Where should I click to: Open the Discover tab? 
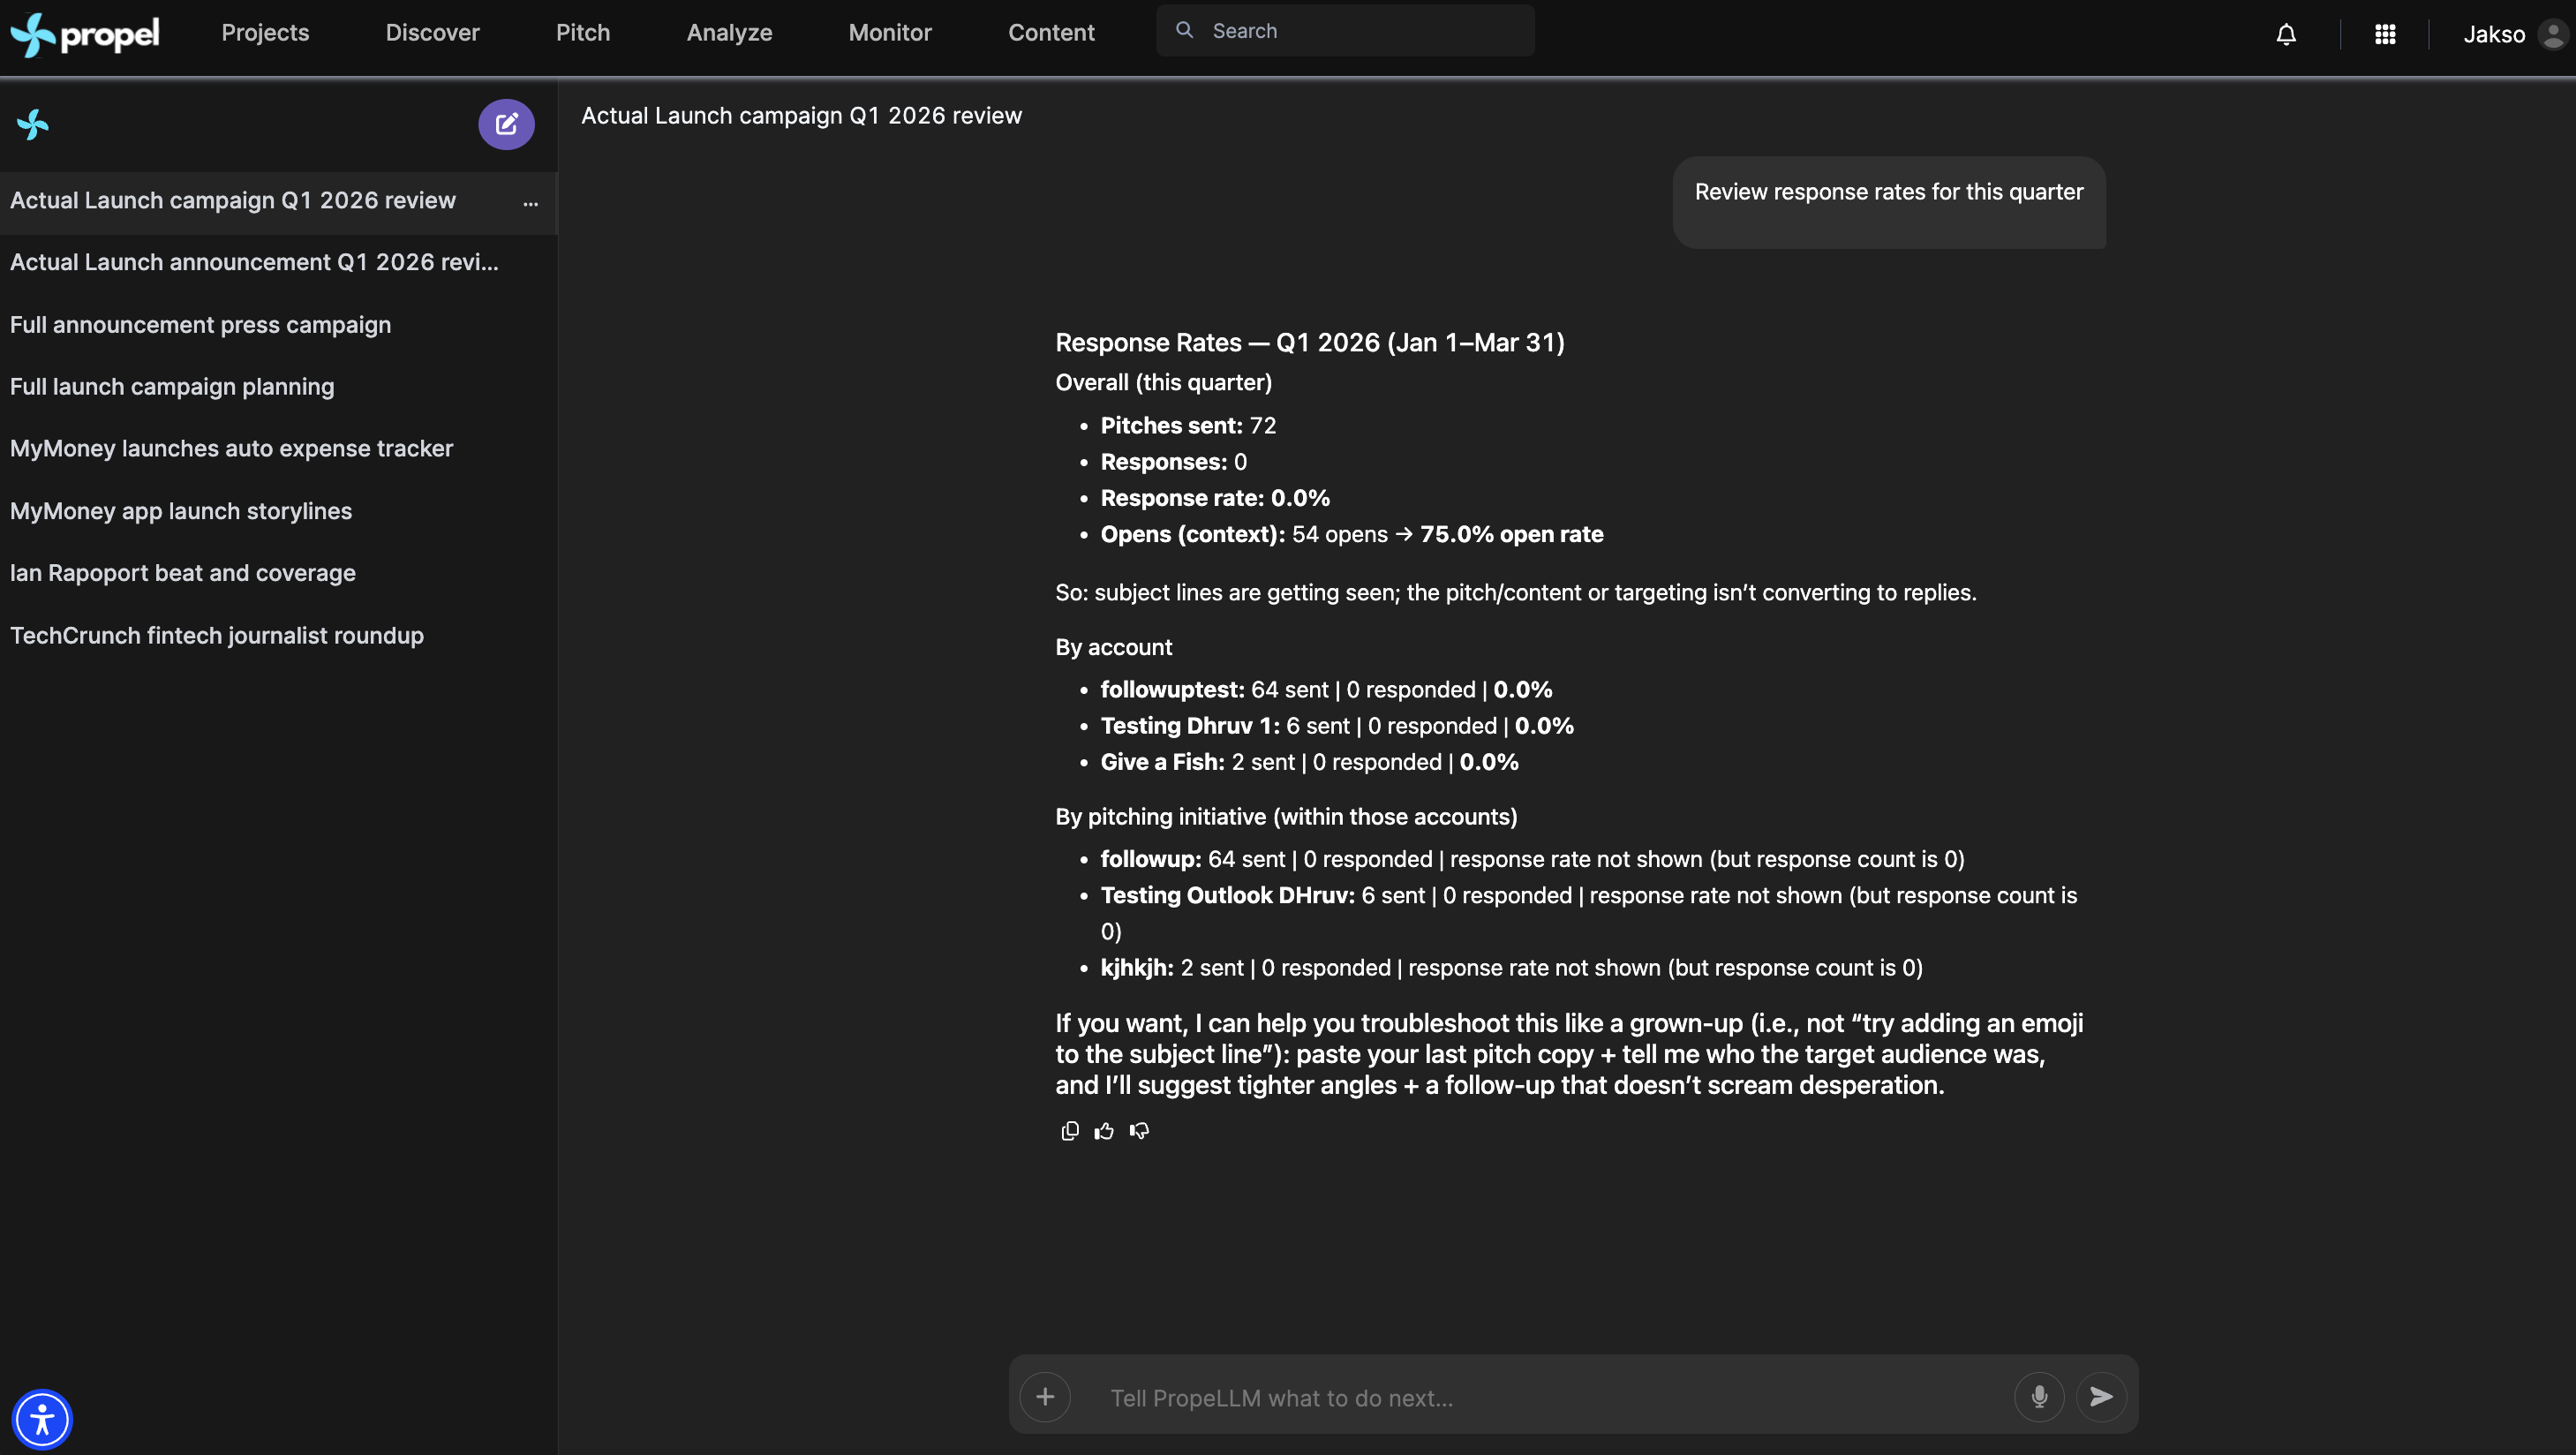432,33
